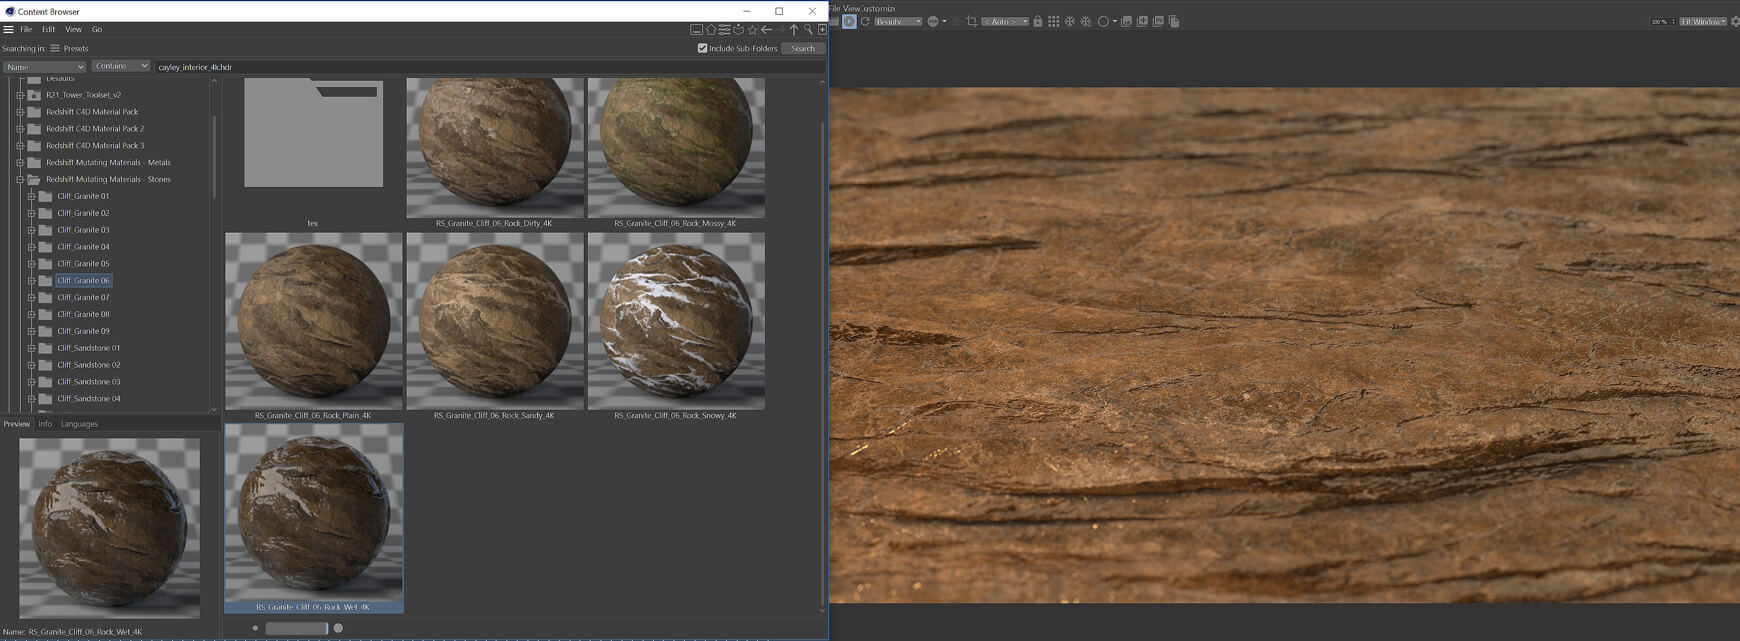Go to home presets location
Image resolution: width=1740 pixels, height=641 pixels.
click(711, 30)
